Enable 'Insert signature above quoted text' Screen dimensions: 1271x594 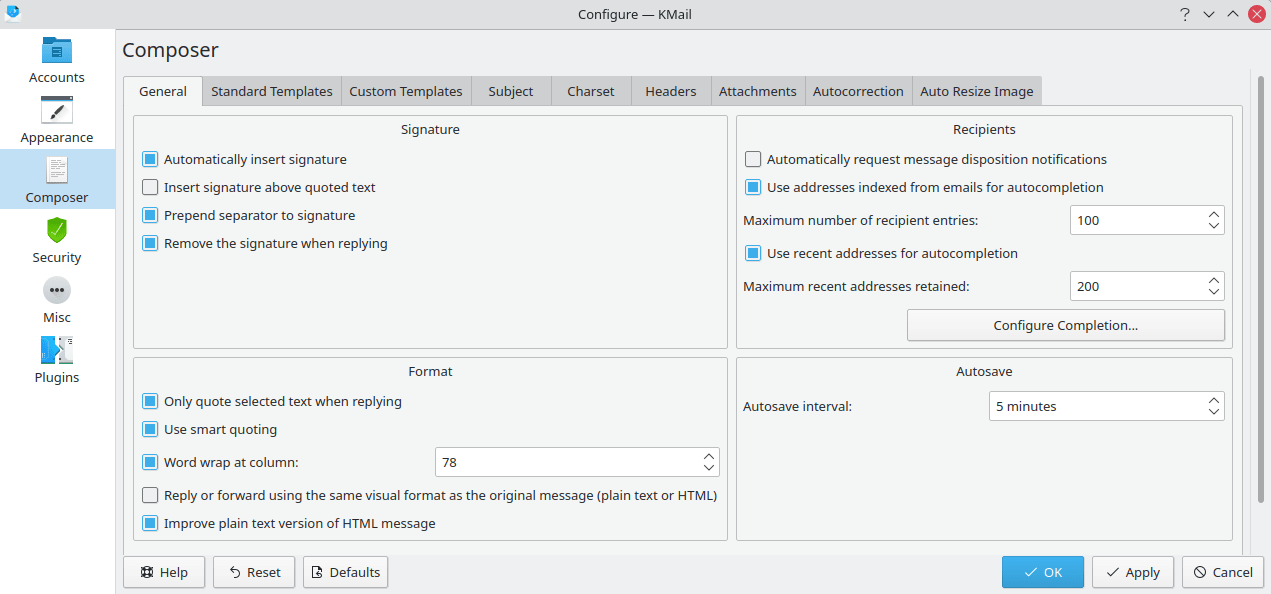point(151,187)
